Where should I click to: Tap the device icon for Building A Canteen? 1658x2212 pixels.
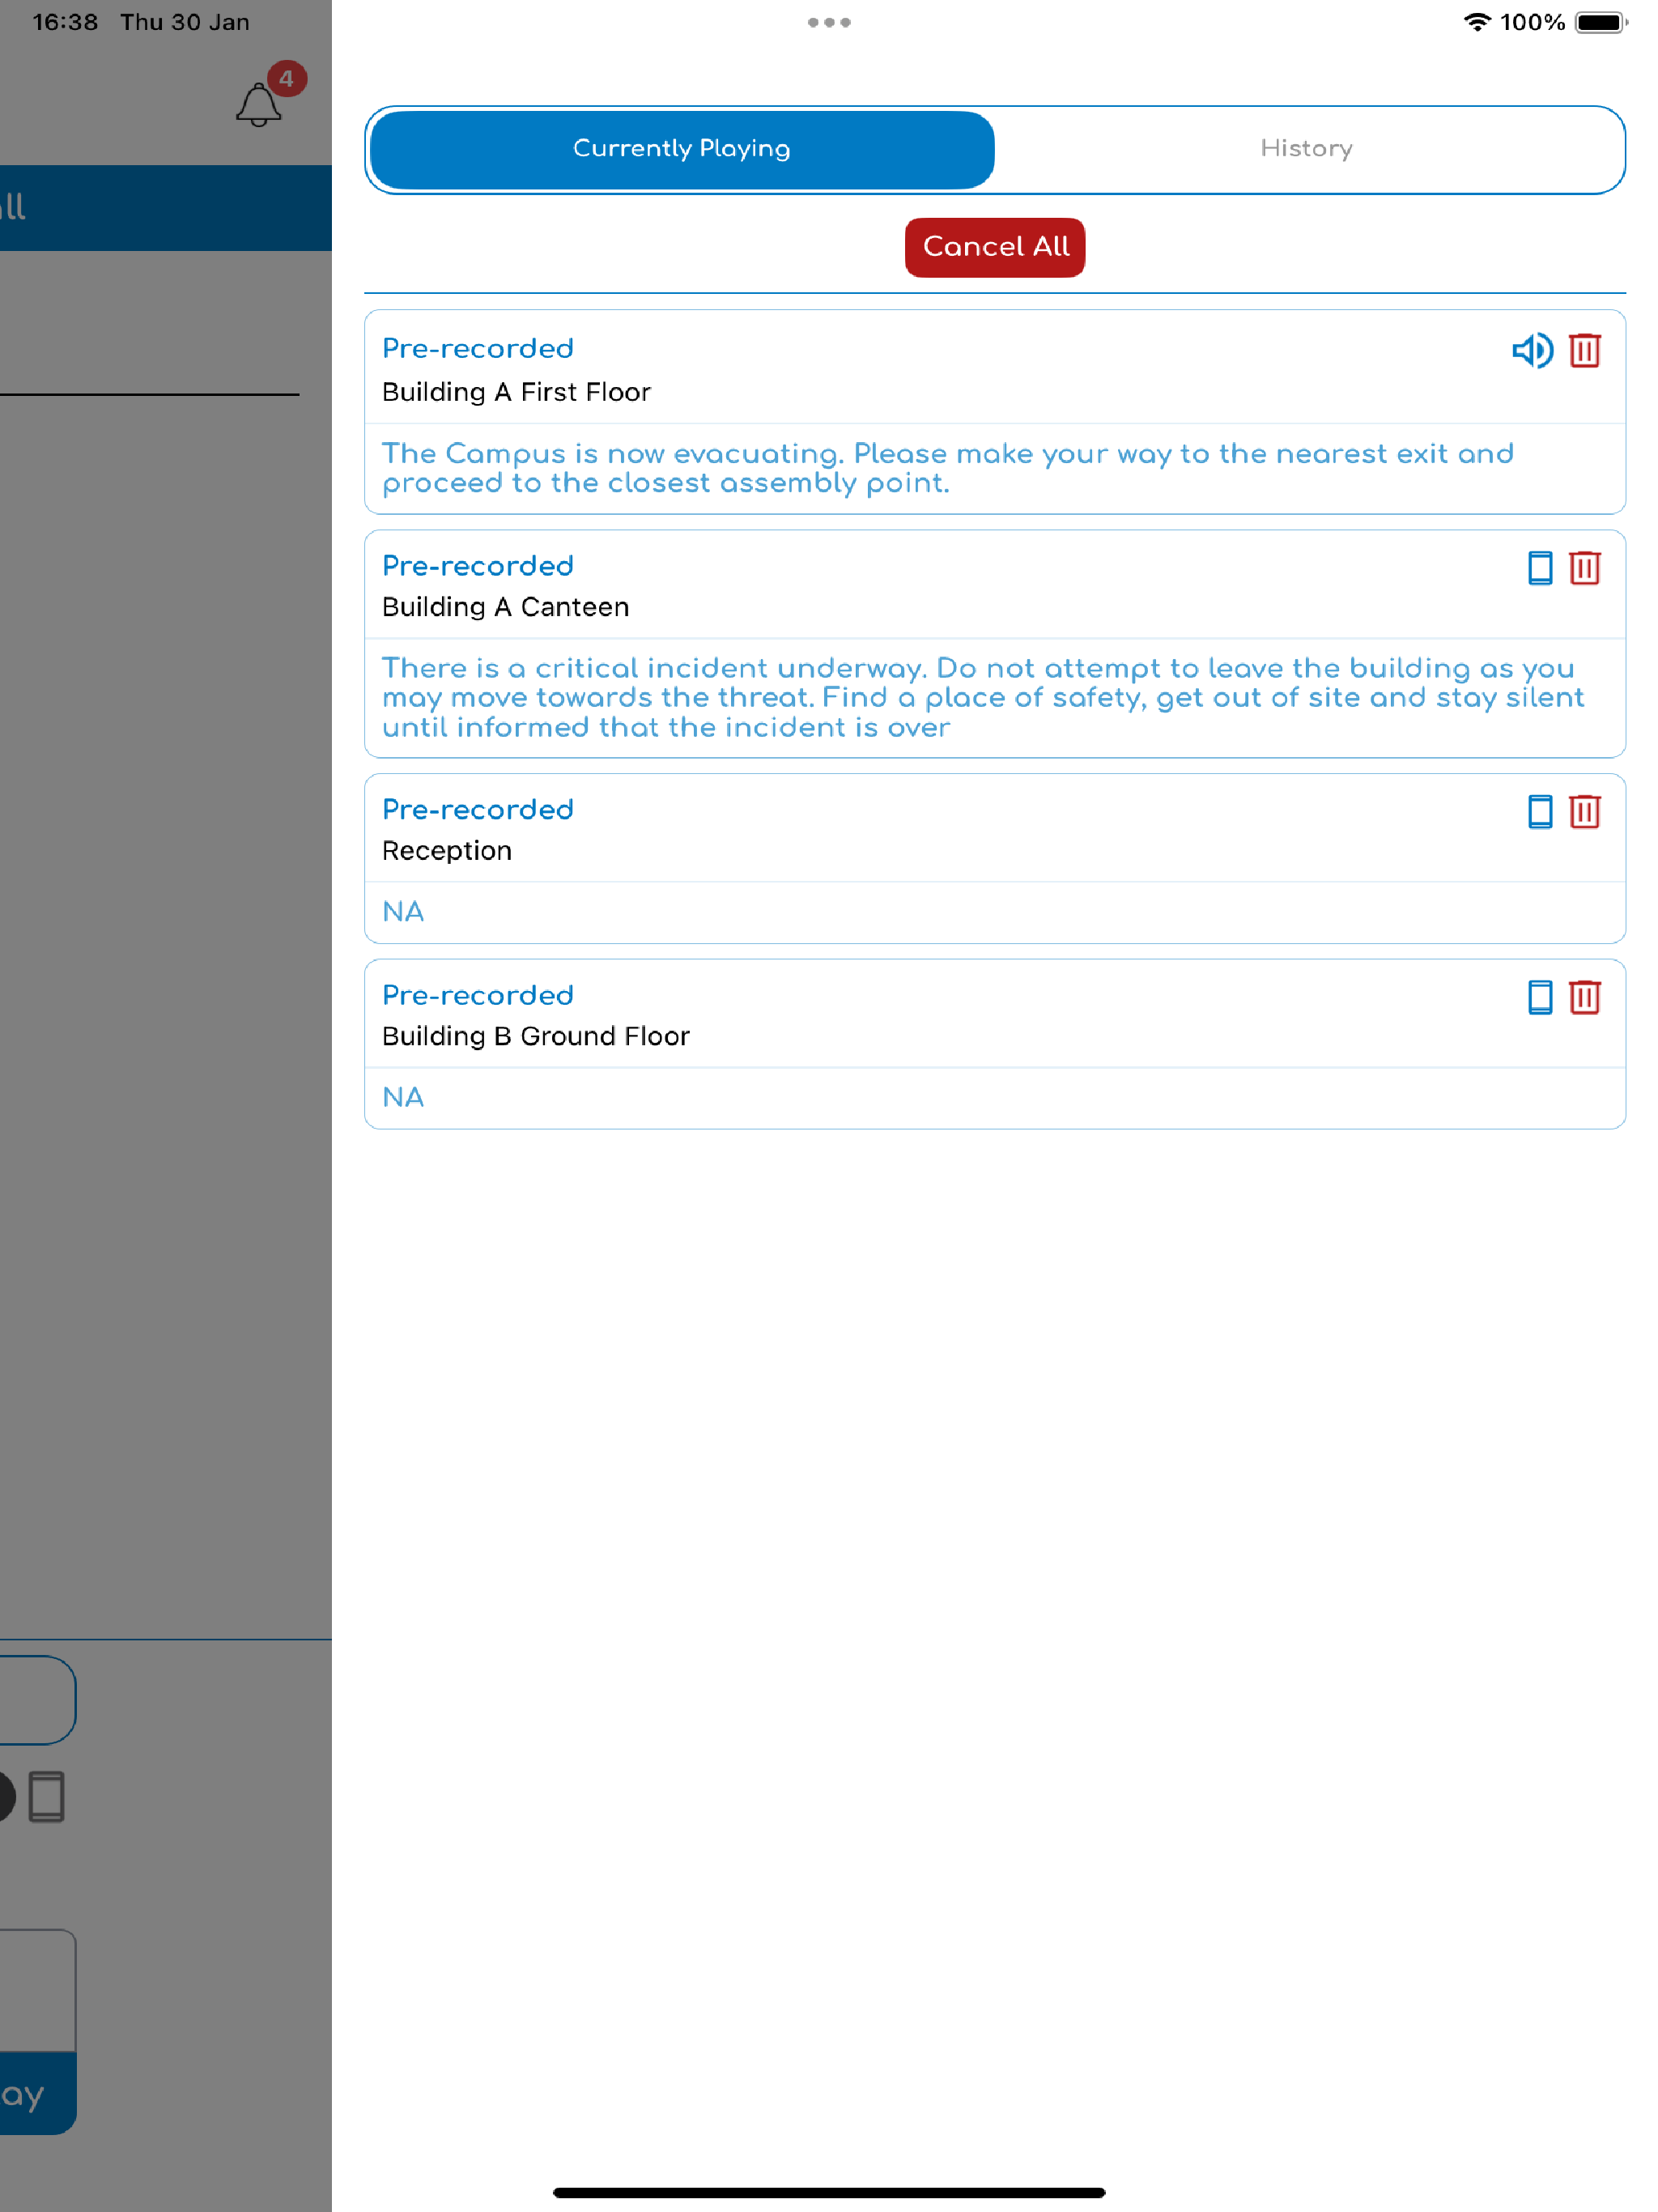tap(1540, 568)
